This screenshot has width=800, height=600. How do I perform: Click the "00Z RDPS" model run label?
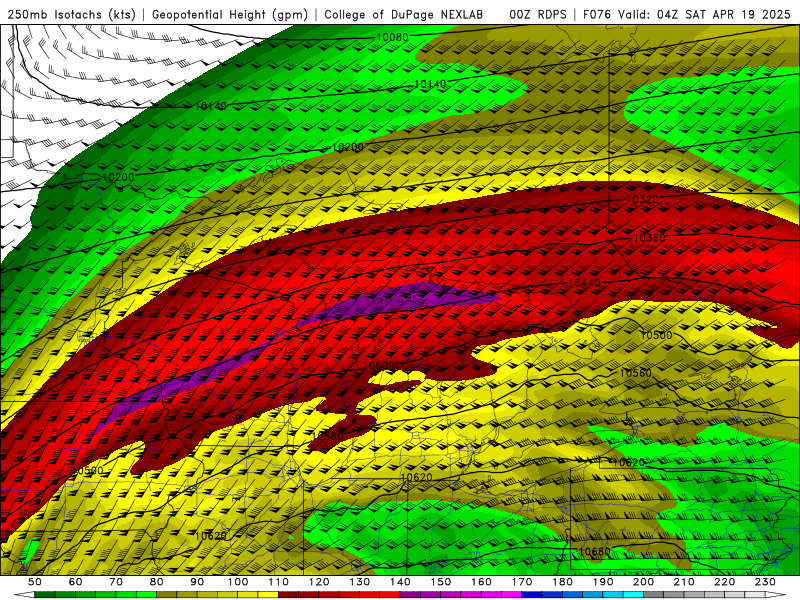point(538,14)
